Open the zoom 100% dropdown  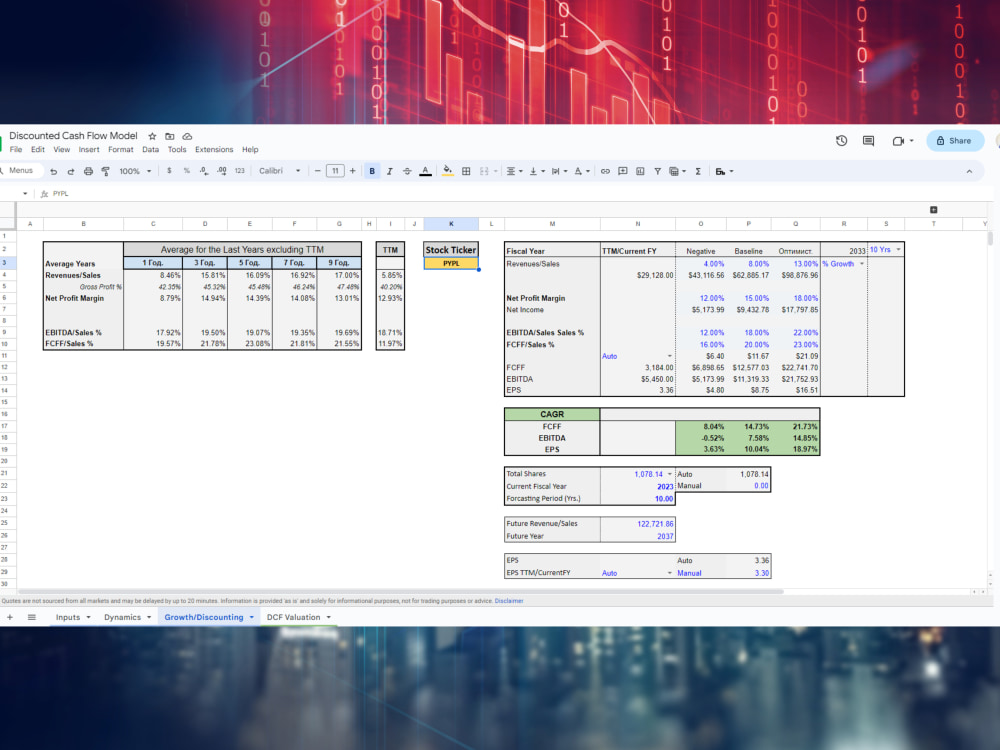click(135, 171)
